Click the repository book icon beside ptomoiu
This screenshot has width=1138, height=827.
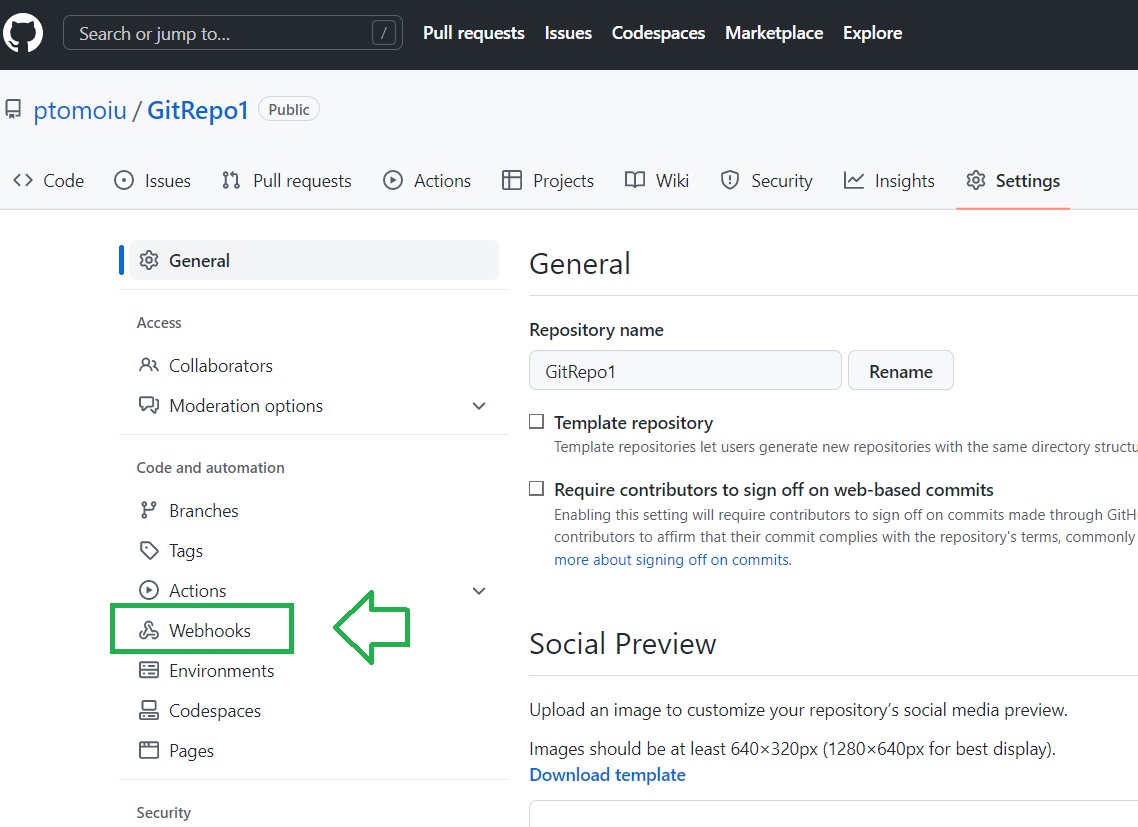13,110
